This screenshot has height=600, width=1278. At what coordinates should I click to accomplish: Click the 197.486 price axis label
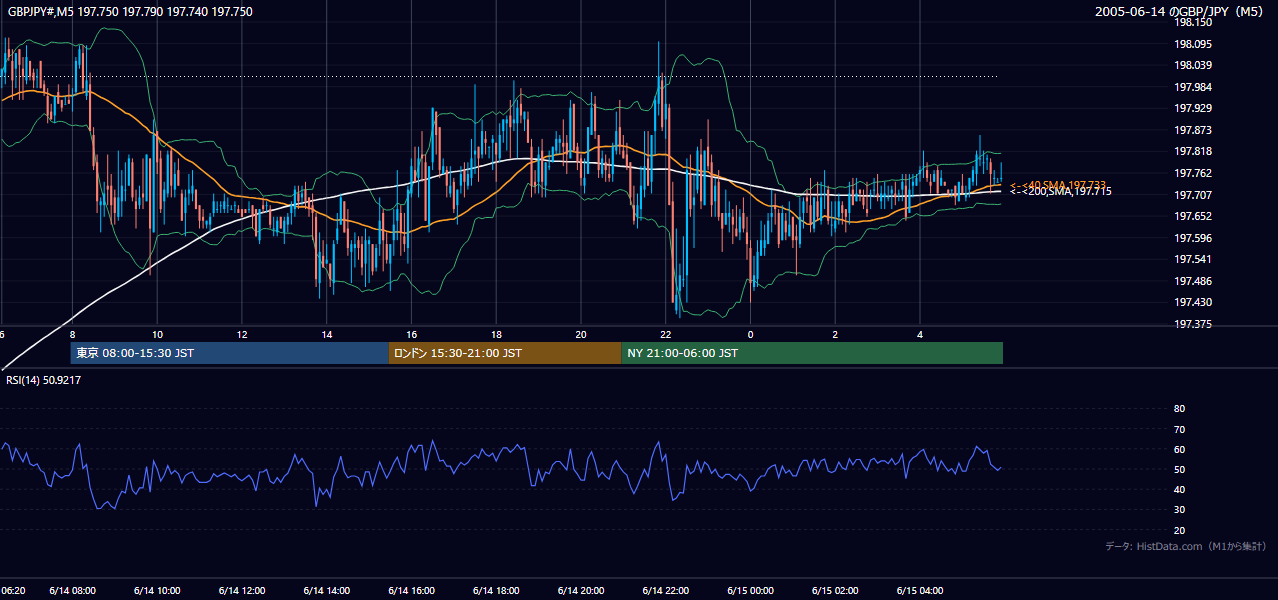click(x=1193, y=281)
